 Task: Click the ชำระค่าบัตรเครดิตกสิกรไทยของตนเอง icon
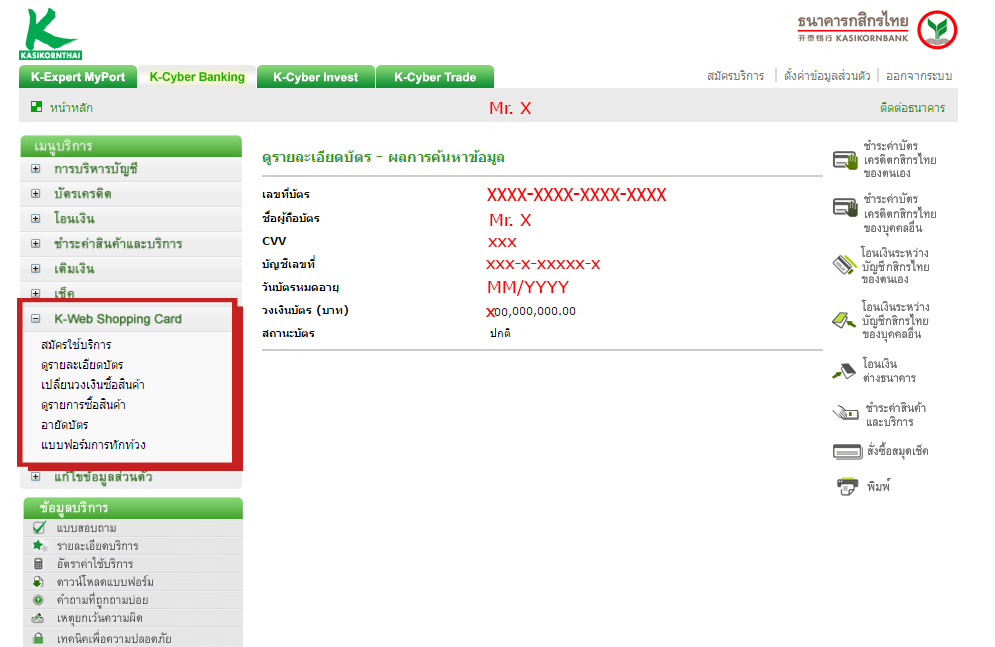(845, 160)
